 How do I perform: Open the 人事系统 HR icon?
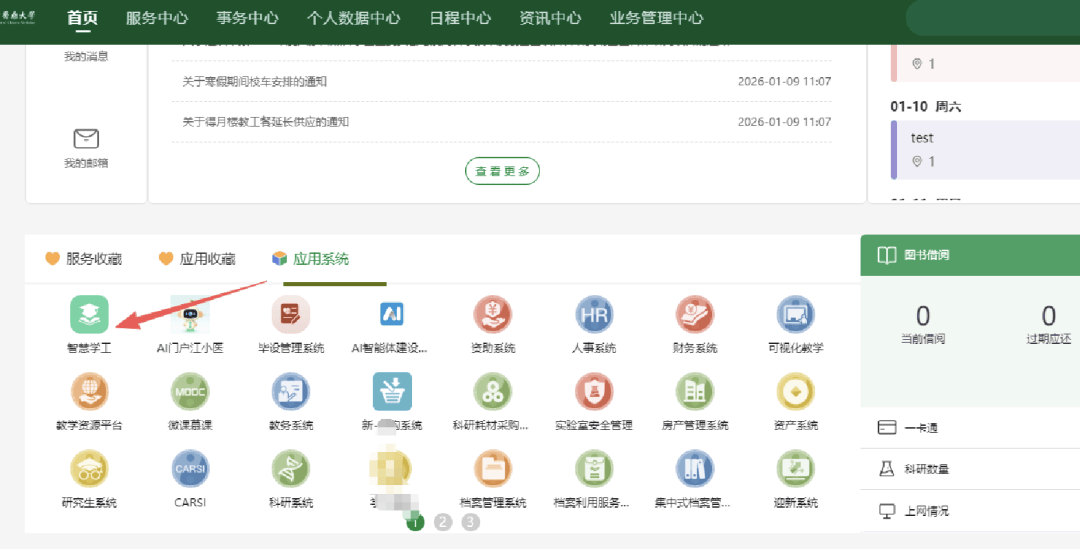point(594,315)
